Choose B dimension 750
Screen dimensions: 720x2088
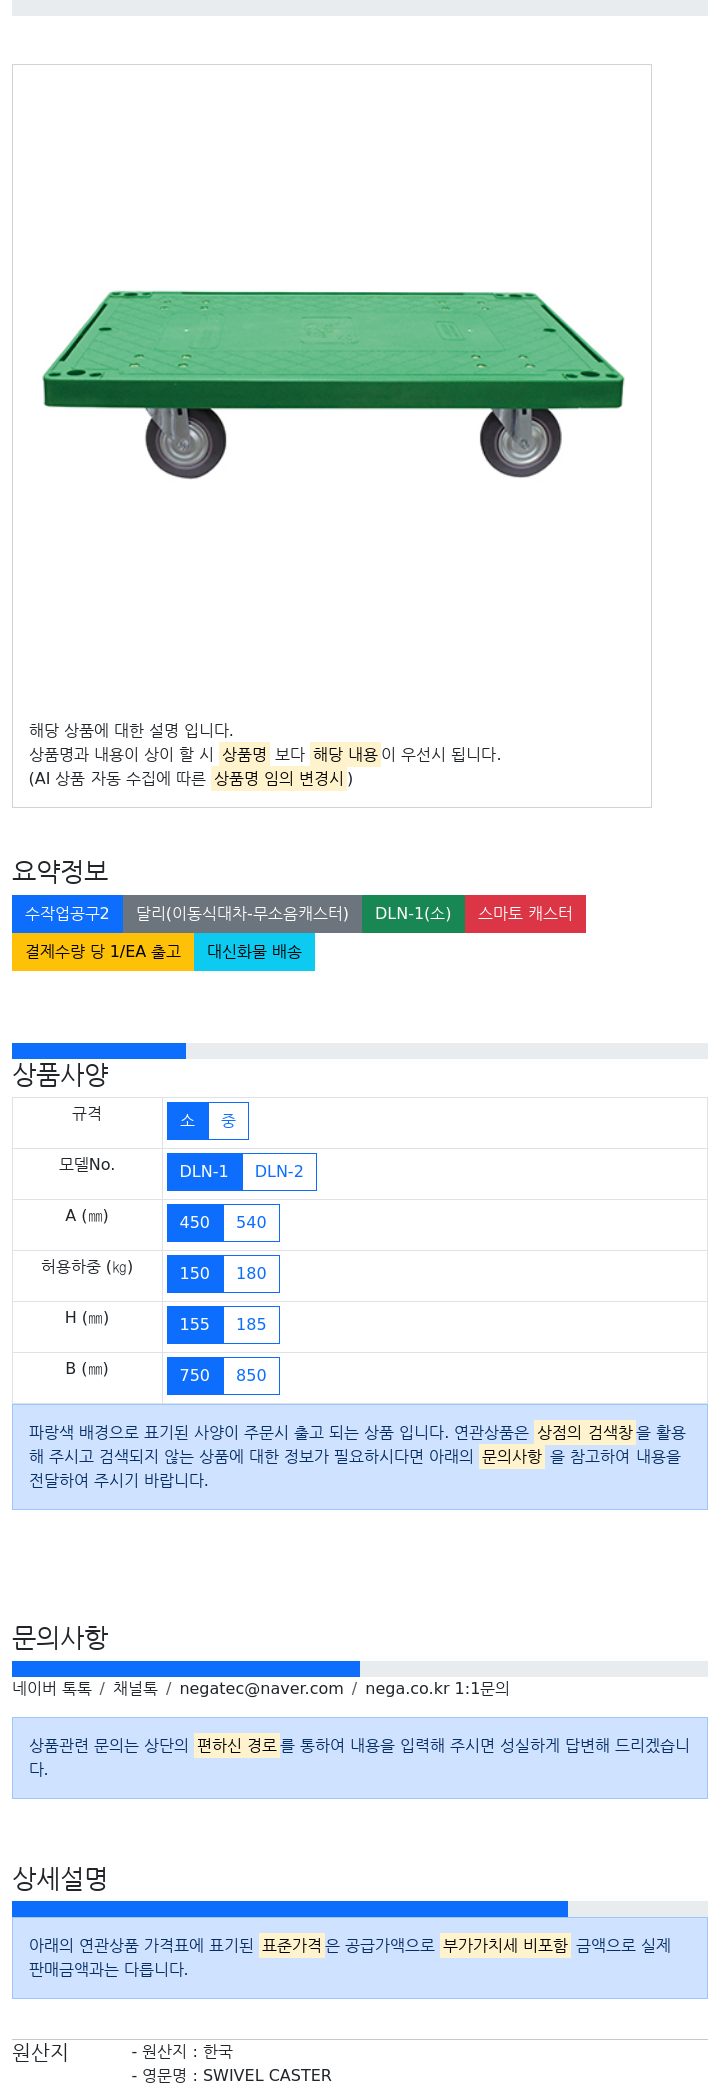[x=195, y=1376]
